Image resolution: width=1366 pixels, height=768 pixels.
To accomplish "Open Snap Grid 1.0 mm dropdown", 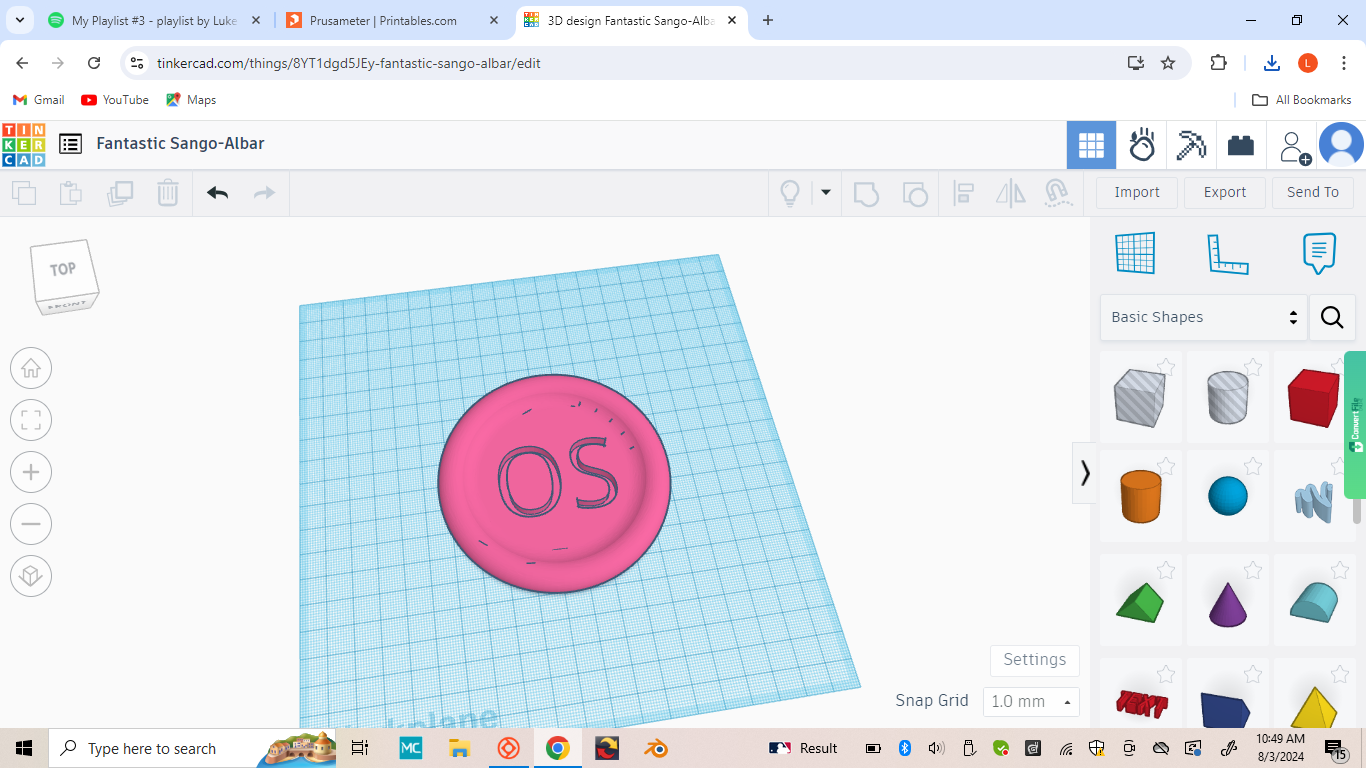I will tap(1031, 702).
